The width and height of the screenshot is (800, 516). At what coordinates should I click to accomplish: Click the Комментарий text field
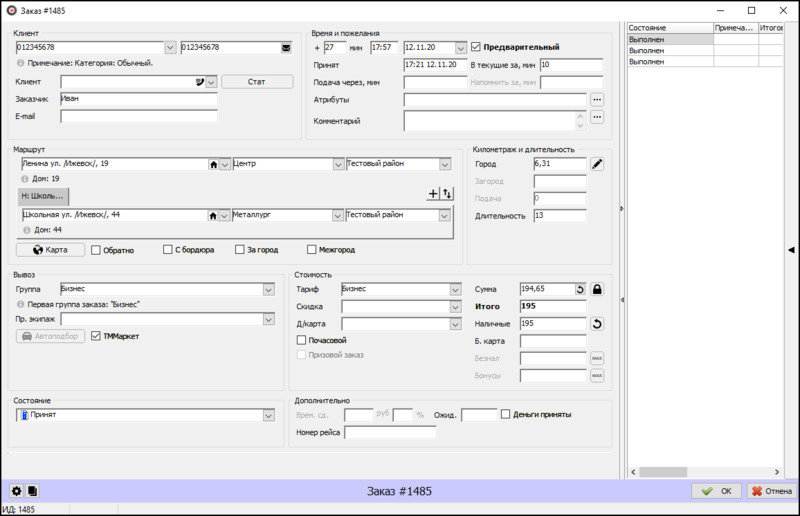pos(490,121)
